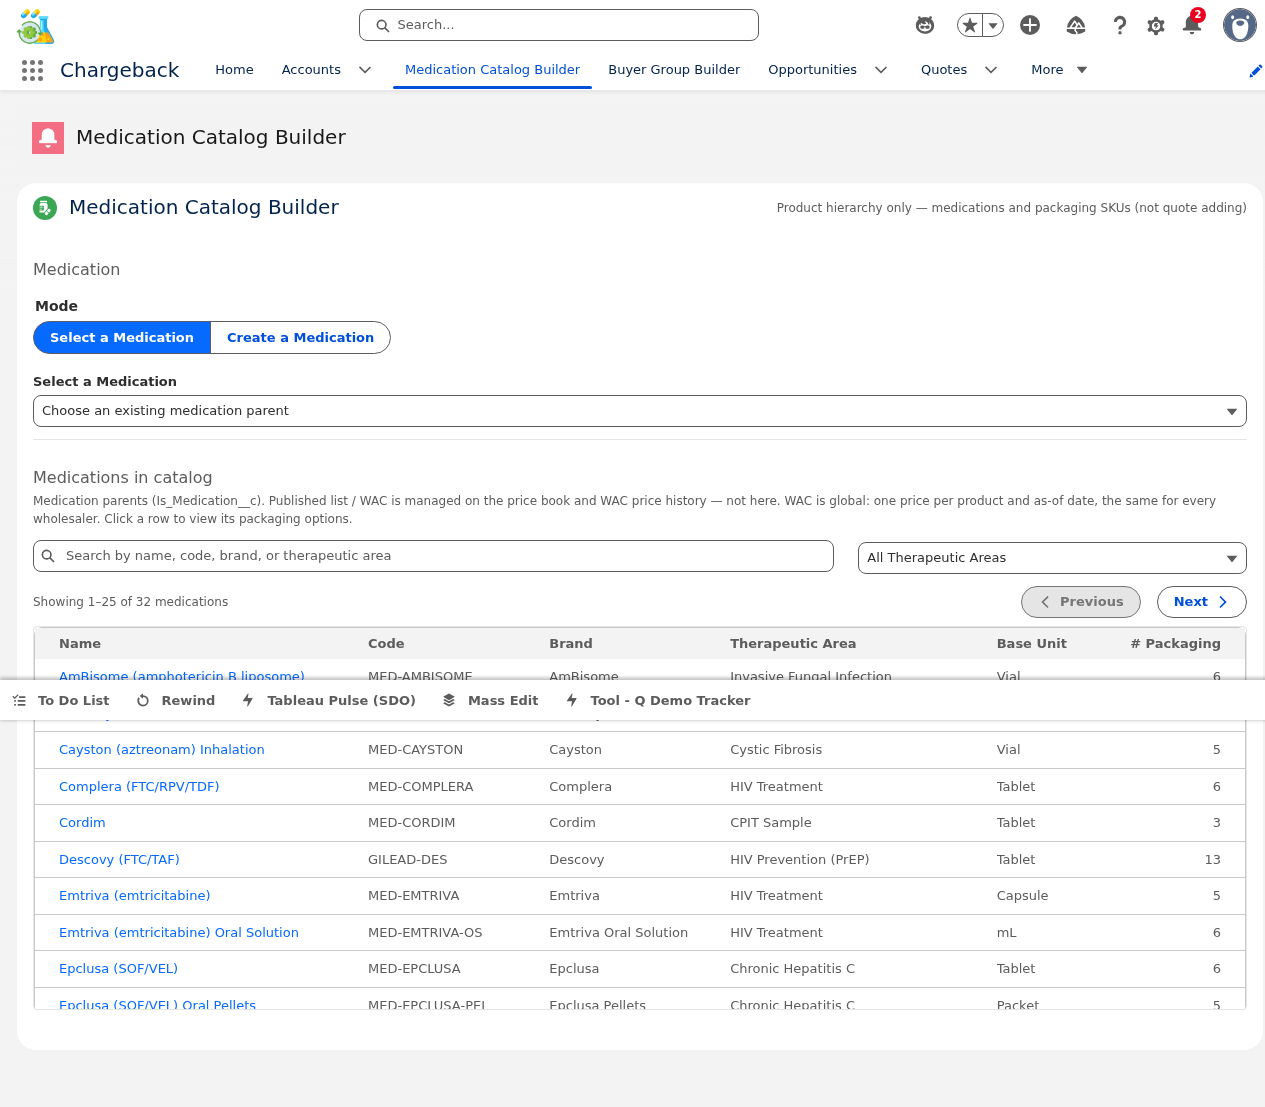Click the 'Capsule' base unit cell
This screenshot has width=1265, height=1107.
1023,896
